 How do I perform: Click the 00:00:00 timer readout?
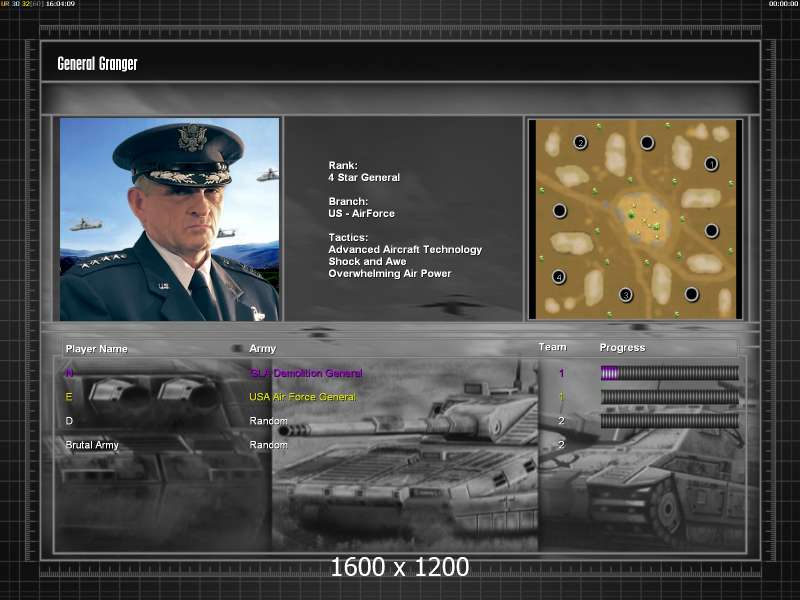(x=784, y=4)
